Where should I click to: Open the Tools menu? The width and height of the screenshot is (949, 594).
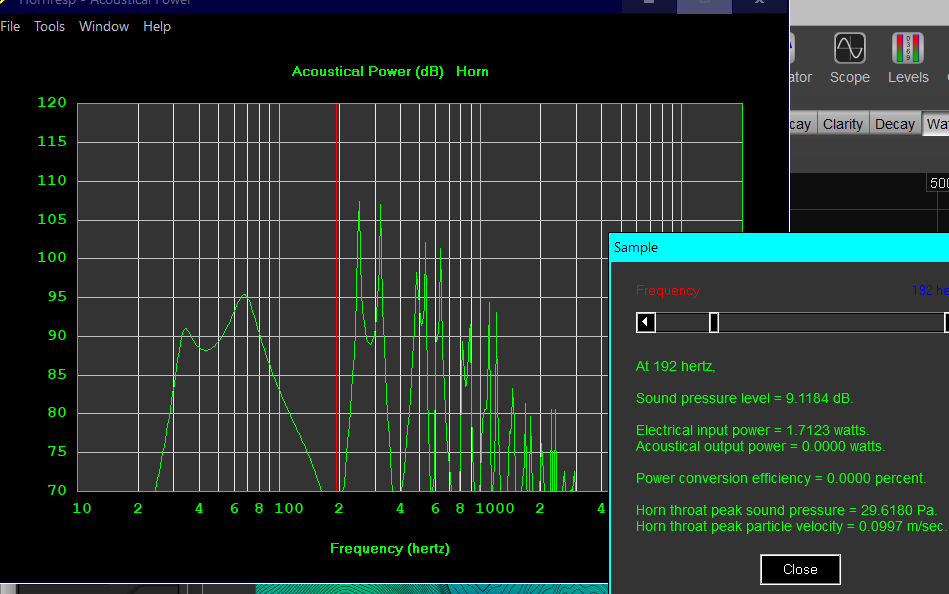click(x=49, y=27)
